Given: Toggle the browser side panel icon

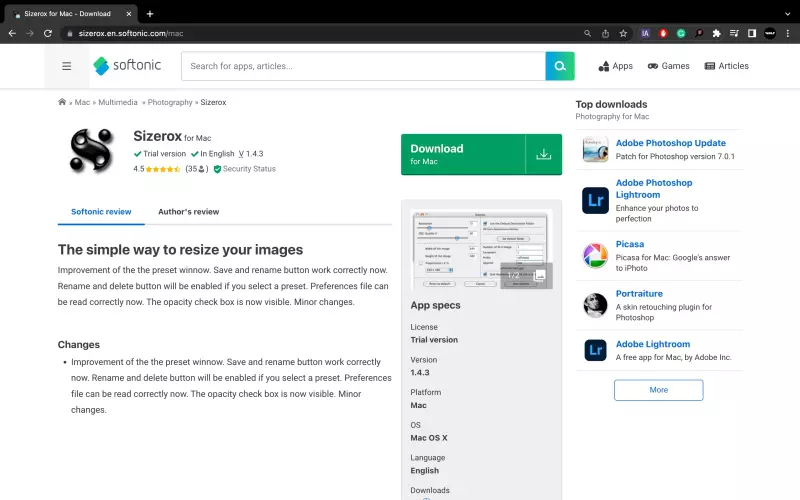Looking at the screenshot, I should pos(752,33).
